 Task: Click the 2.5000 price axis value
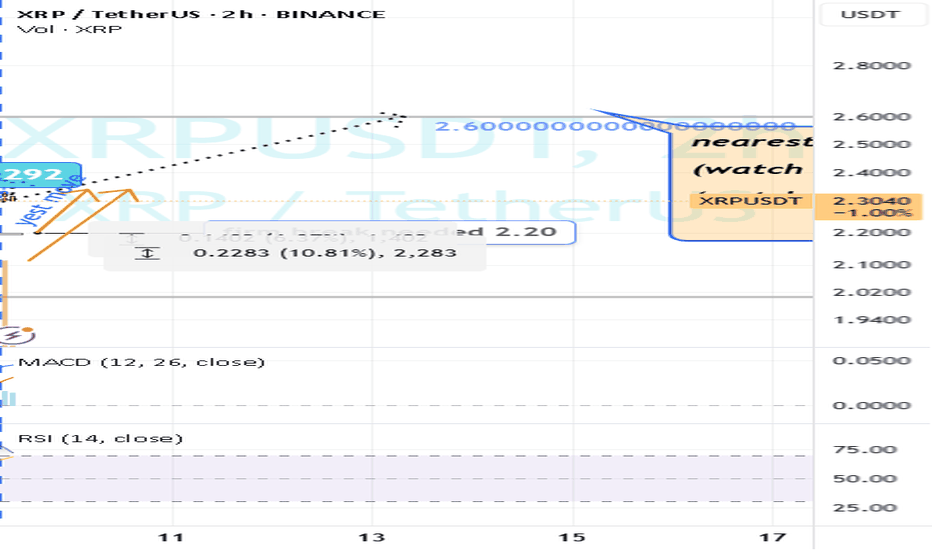pyautogui.click(x=871, y=144)
